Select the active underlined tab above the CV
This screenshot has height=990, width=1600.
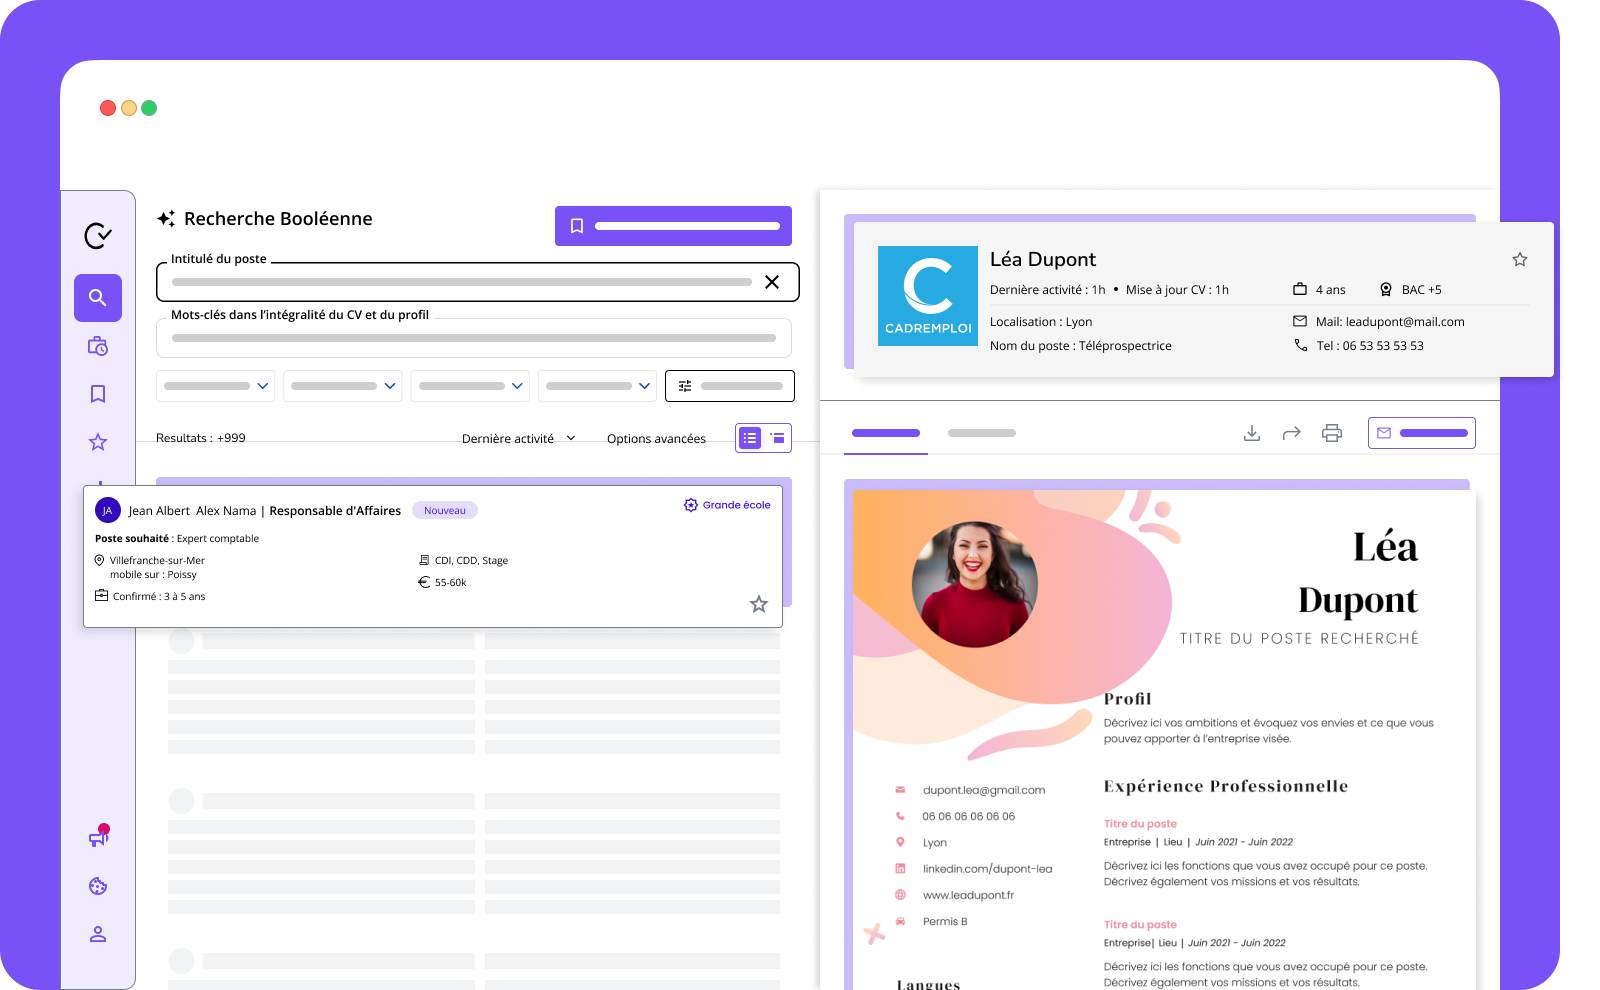pos(885,433)
